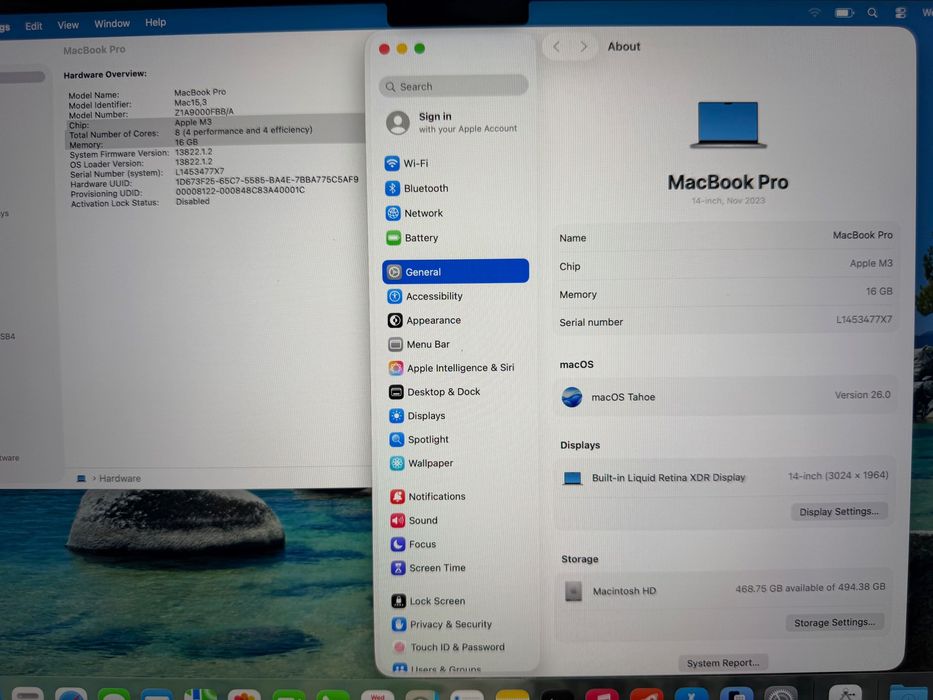The image size is (933, 700).
Task: Click Hardware in System Information path bar
Action: pos(120,479)
